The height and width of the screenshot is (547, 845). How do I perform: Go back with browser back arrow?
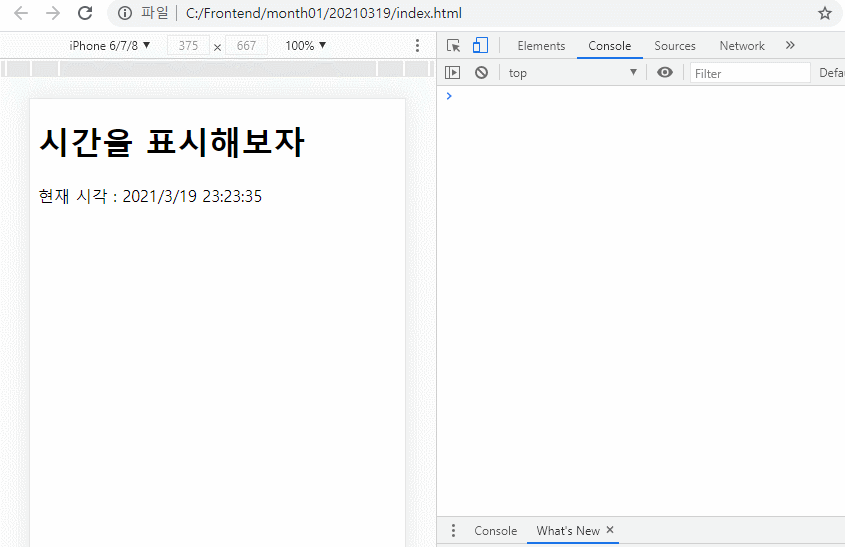20,13
